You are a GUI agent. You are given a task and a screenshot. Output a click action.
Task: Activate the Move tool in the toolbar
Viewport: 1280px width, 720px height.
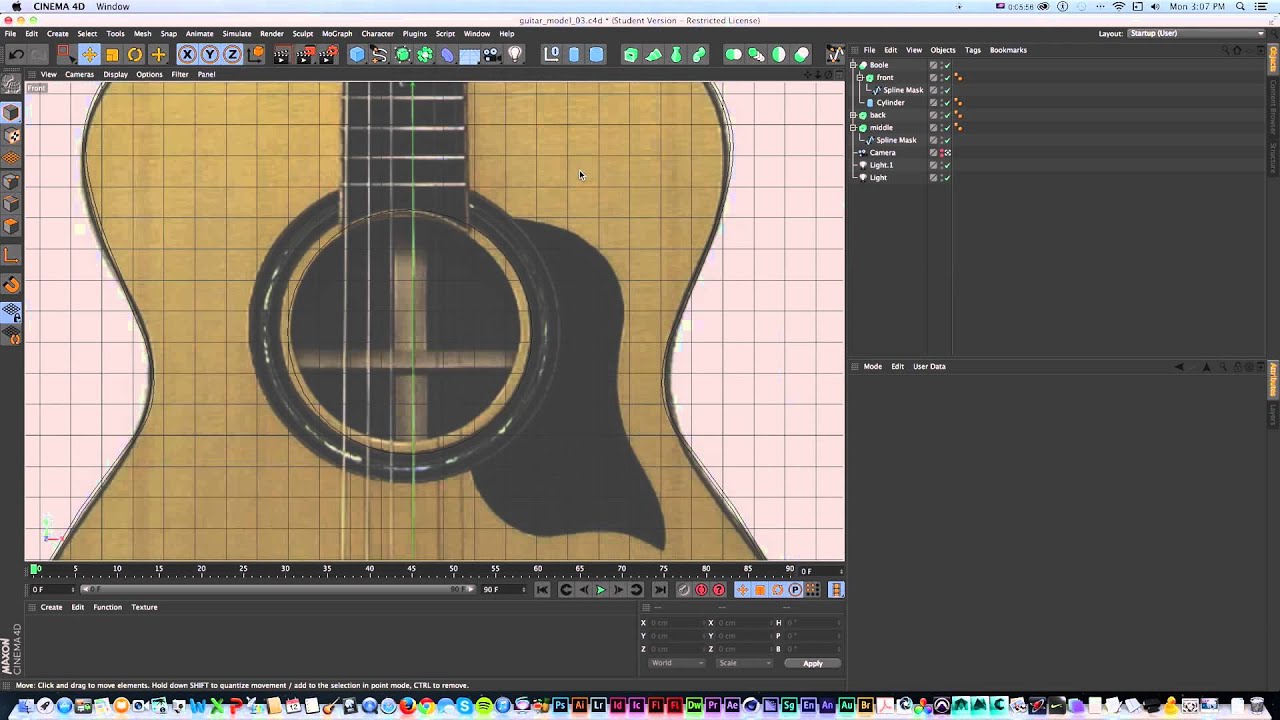(x=89, y=55)
